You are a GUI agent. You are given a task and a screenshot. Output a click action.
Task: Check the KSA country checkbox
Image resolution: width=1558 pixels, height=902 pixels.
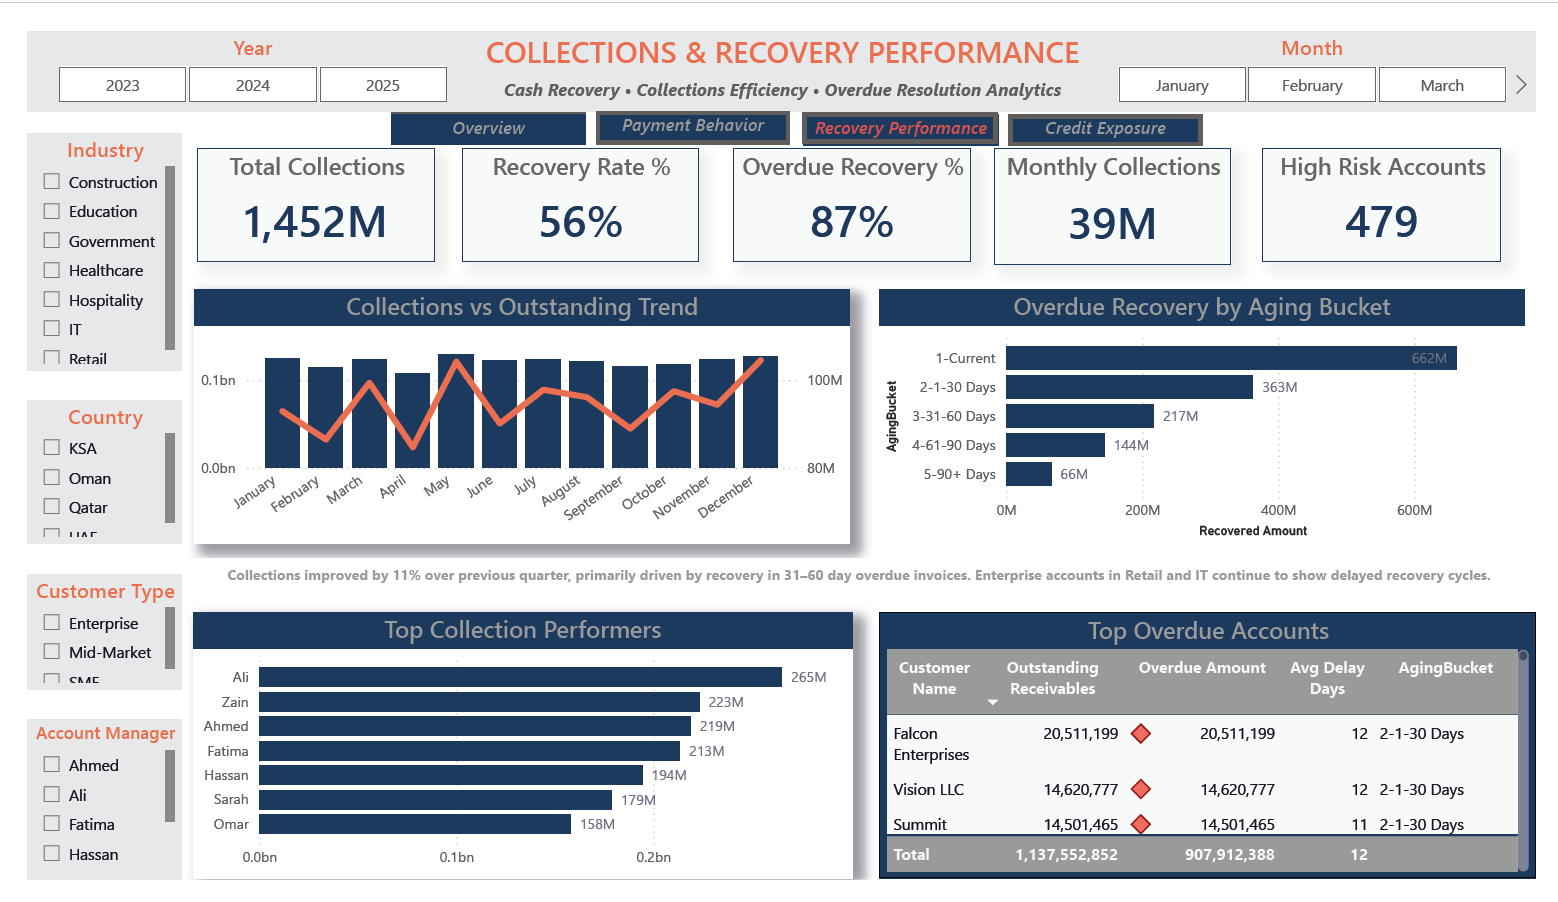pos(52,448)
